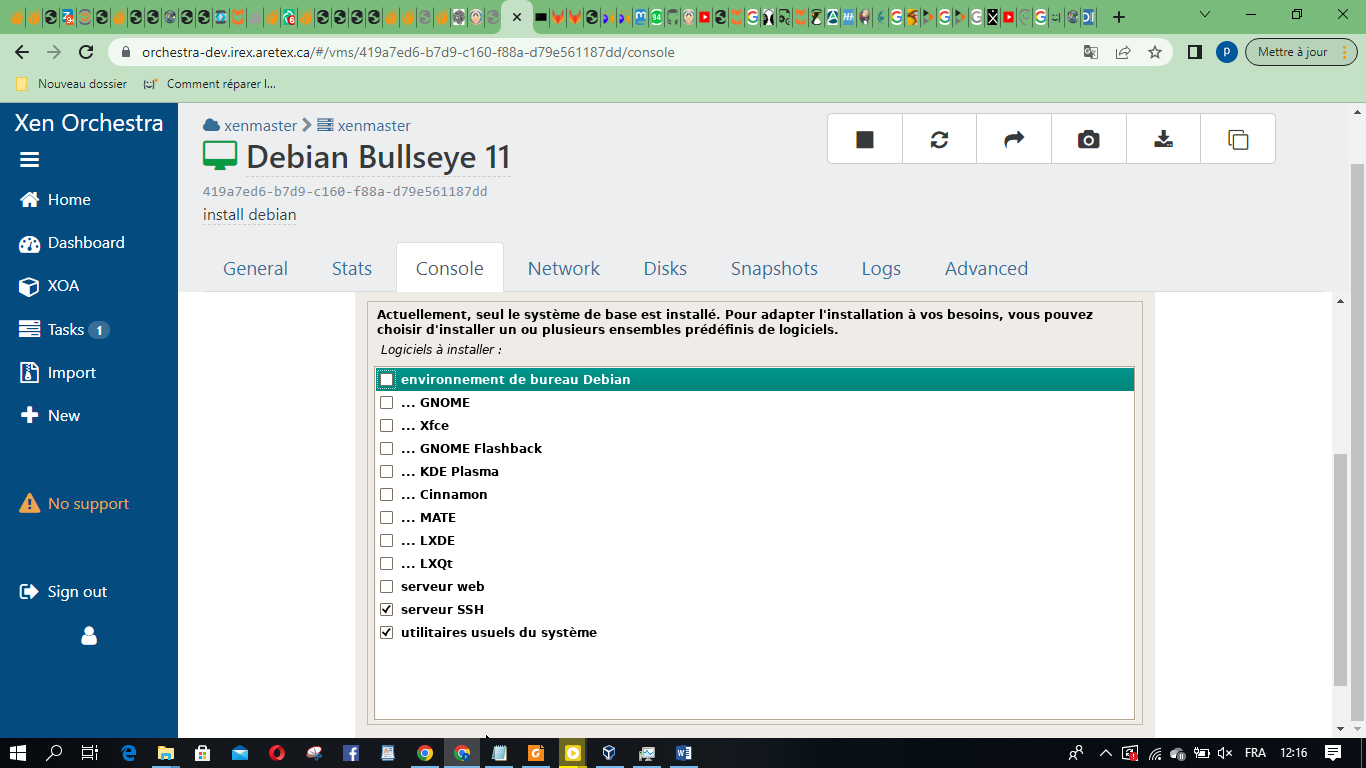Screen dimensions: 1366x768
Task: Expand the tab search chevron
Action: (1204, 16)
